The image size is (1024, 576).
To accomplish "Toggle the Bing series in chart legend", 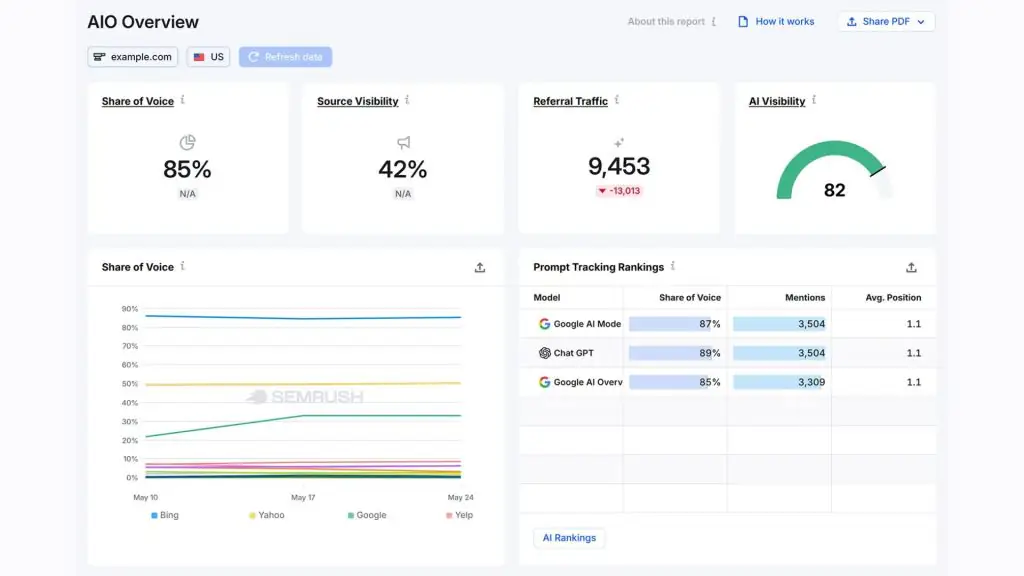I will (x=165, y=515).
